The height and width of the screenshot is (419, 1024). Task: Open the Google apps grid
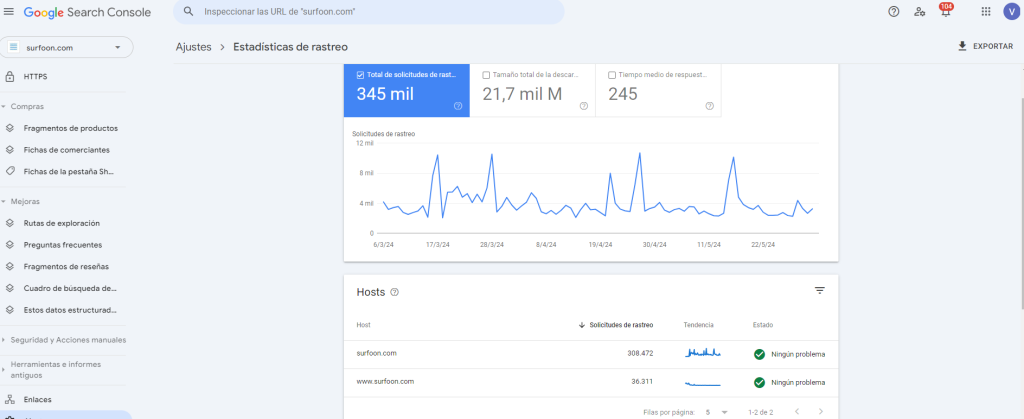pos(986,11)
